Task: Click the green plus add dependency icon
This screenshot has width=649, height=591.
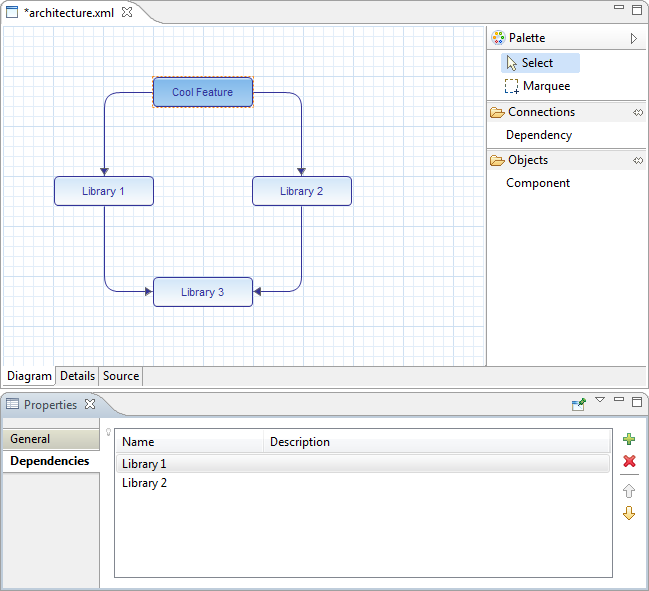Action: pyautogui.click(x=629, y=439)
